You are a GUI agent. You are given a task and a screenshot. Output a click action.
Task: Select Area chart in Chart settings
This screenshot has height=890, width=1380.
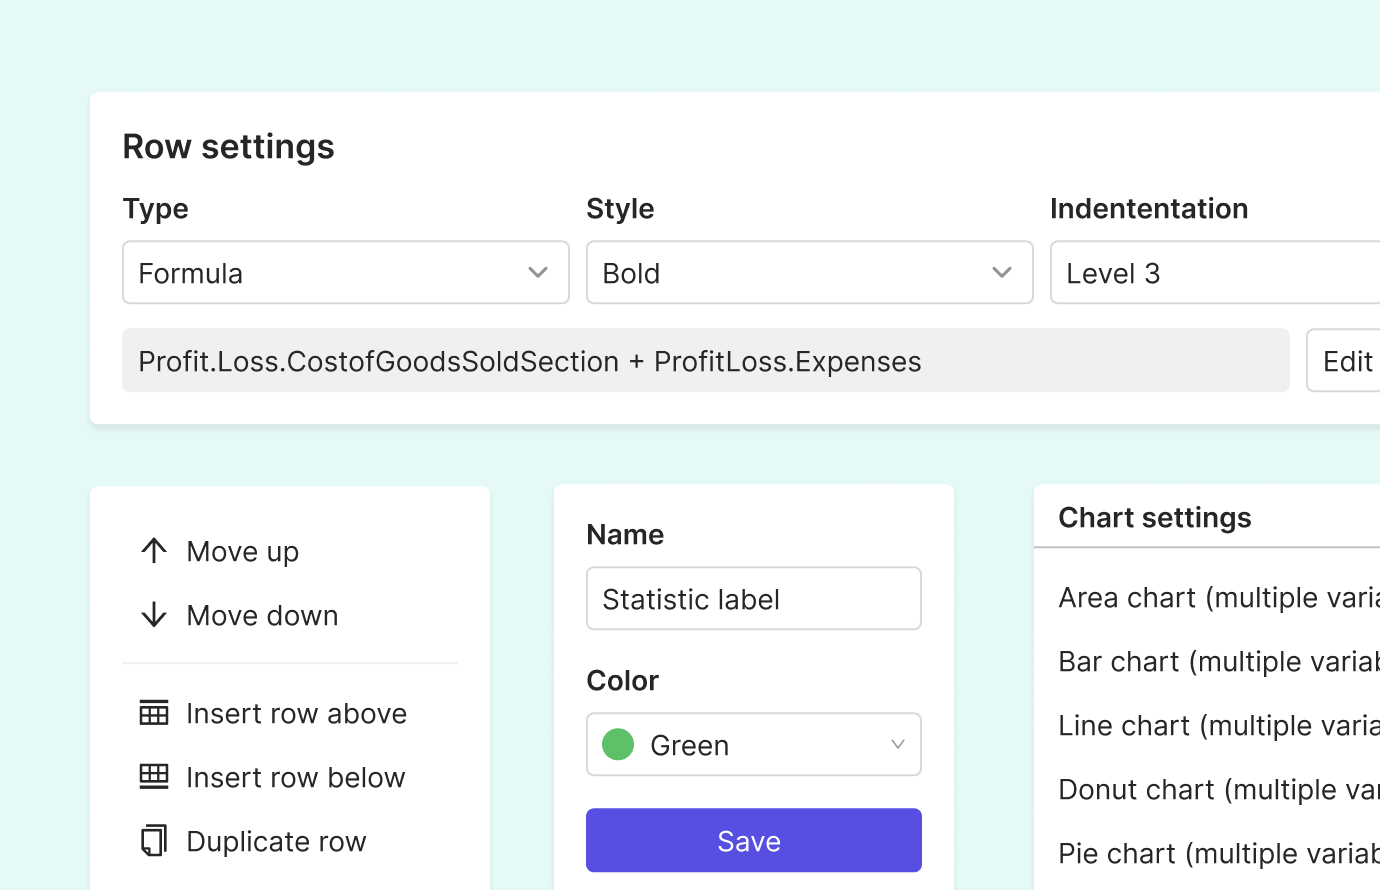click(x=1200, y=597)
